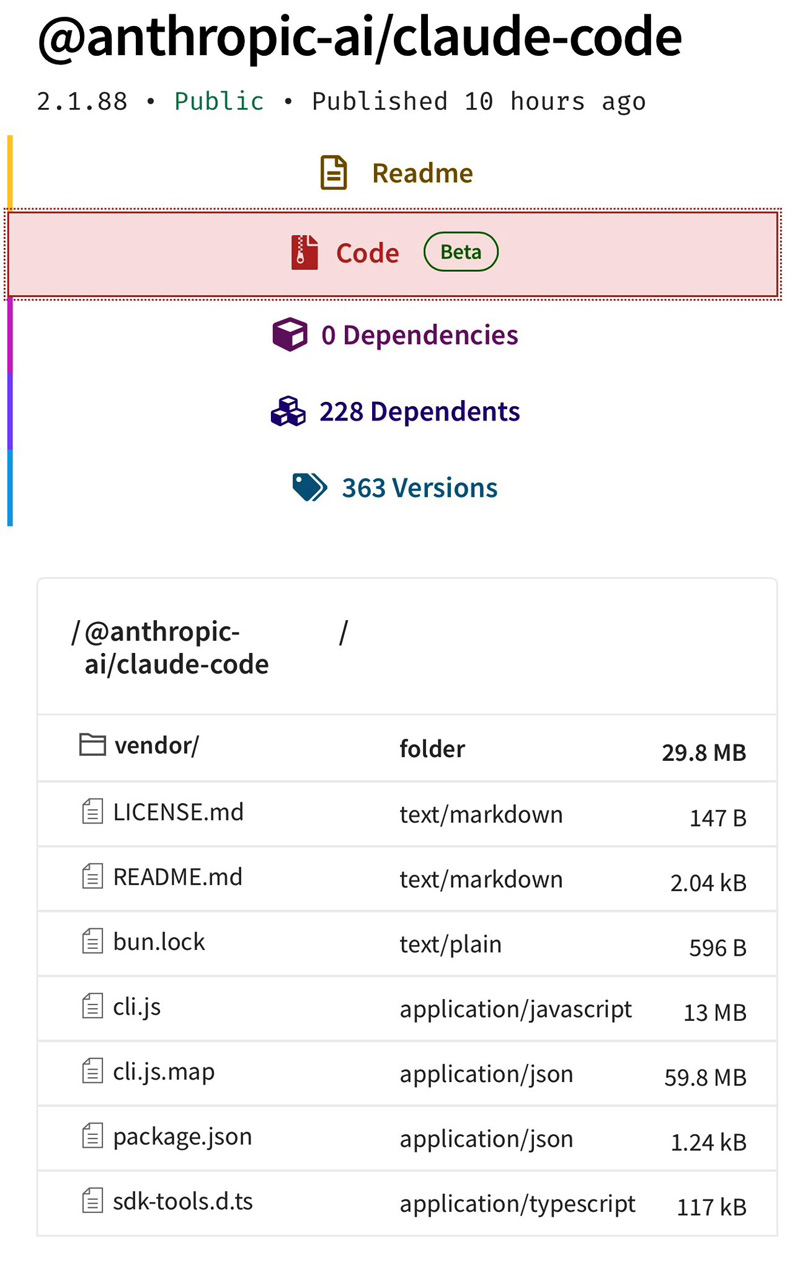The image size is (800, 1270).
Task: Click the vendor folder icon
Action: 92,744
